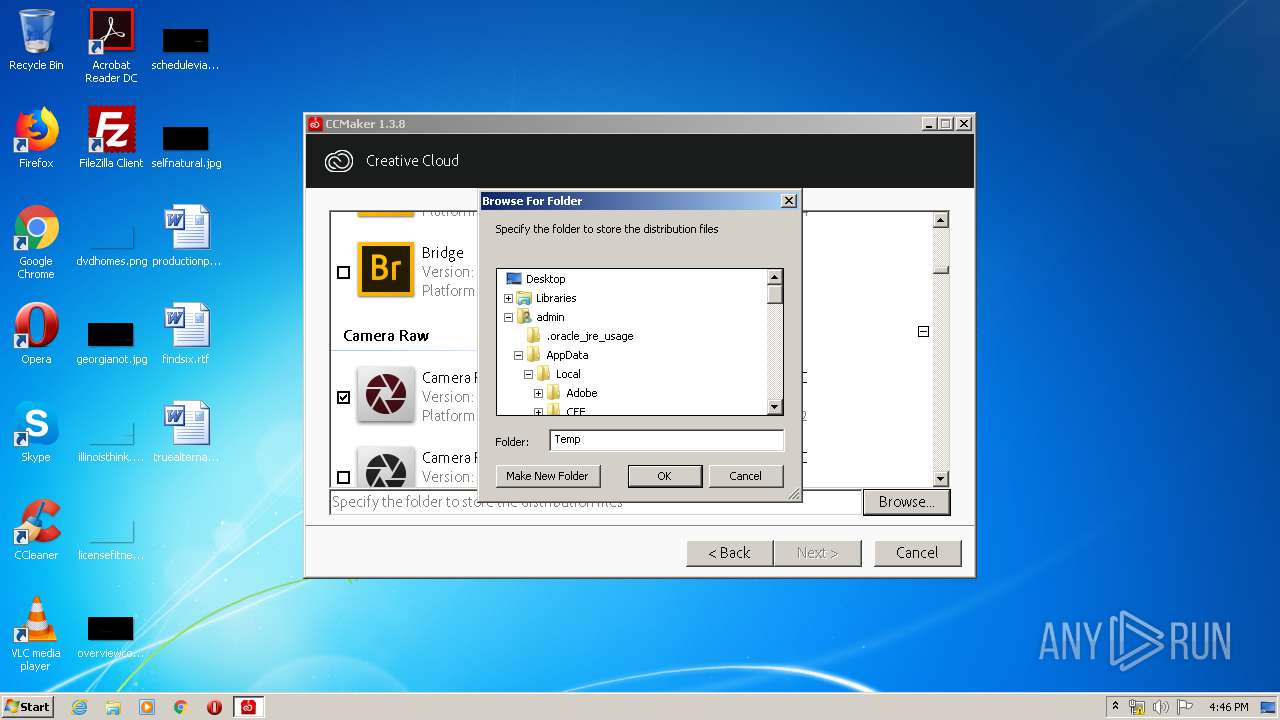The width and height of the screenshot is (1280, 720).
Task: Open Windows Explorer from the taskbar
Action: [x=113, y=707]
